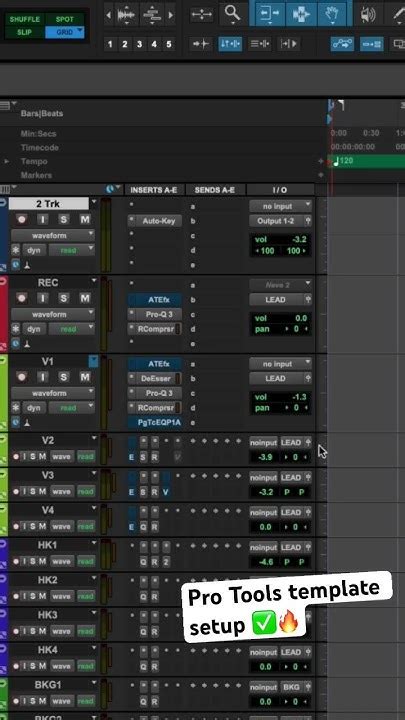Click the SENDS A-E column header

click(x=214, y=190)
